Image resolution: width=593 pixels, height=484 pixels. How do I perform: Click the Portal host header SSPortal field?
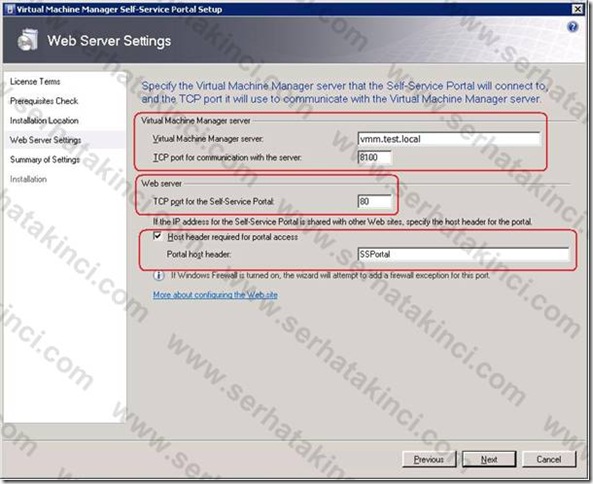click(x=463, y=254)
